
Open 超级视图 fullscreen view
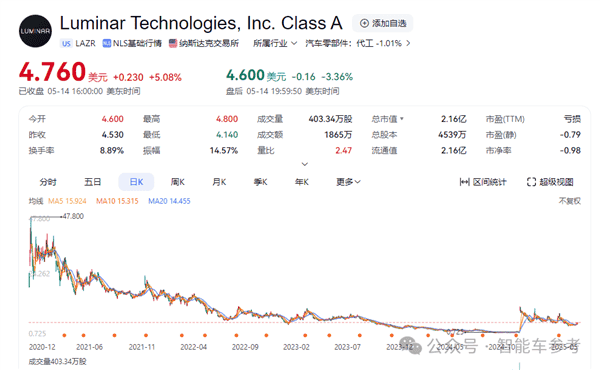pyautogui.click(x=550, y=182)
